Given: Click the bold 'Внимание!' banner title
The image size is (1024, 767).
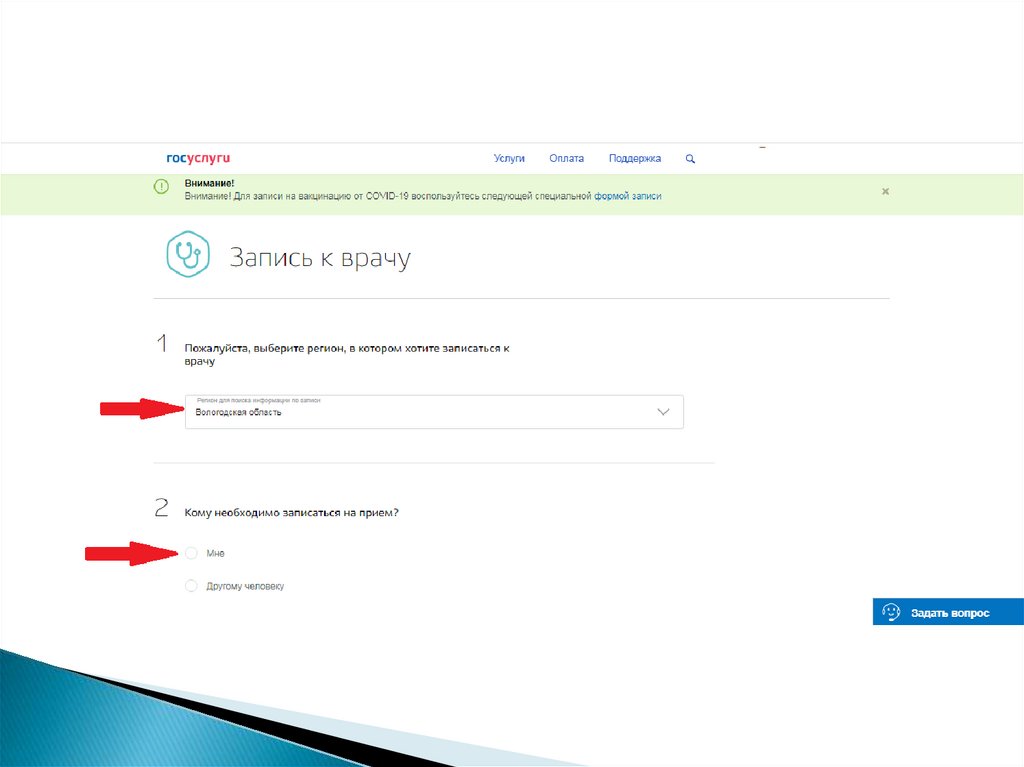Looking at the screenshot, I should coord(209,184).
